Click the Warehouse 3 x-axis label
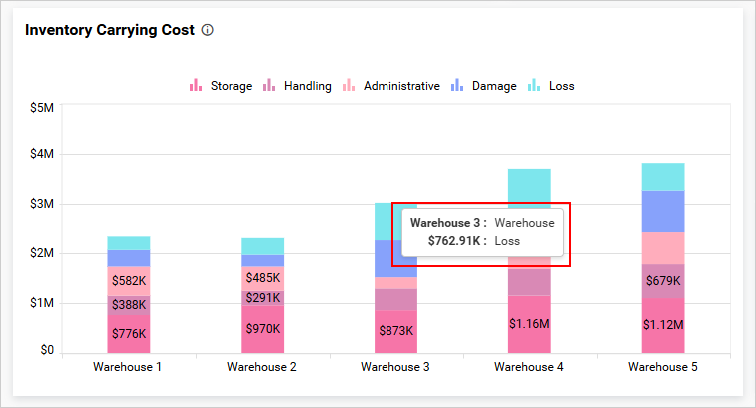Image resolution: width=756 pixels, height=408 pixels. [395, 367]
